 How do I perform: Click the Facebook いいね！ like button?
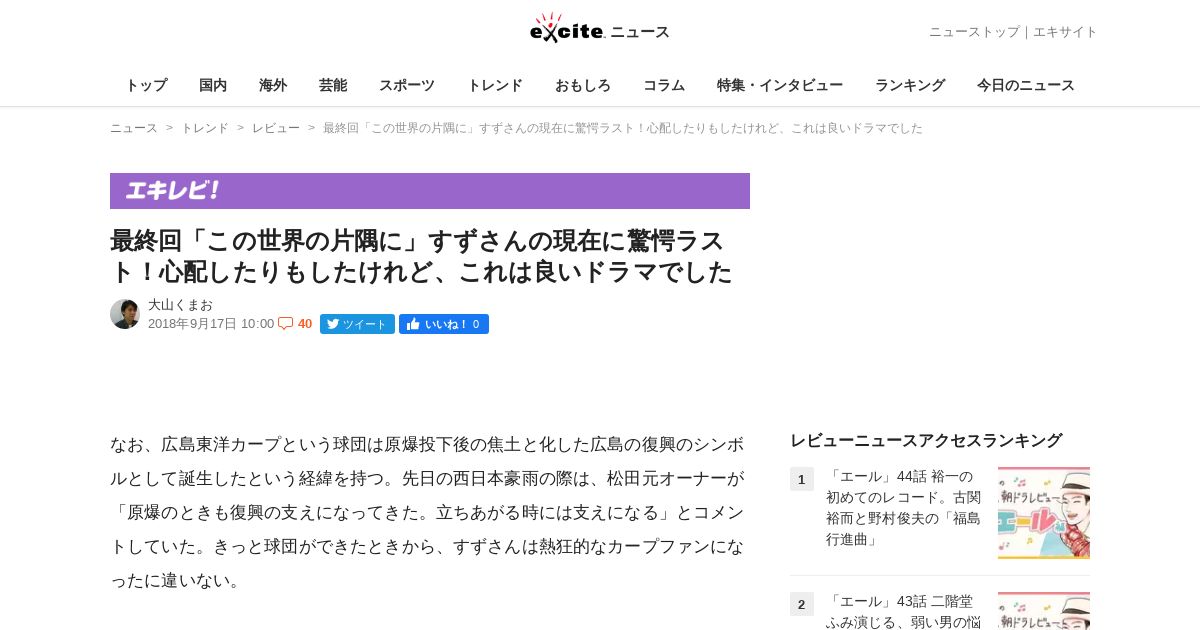click(444, 324)
